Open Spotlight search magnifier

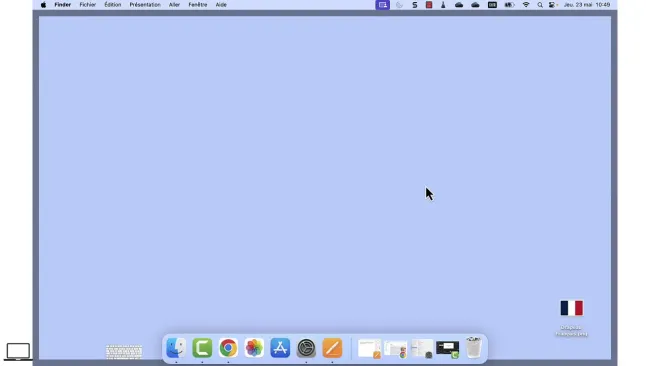click(540, 5)
